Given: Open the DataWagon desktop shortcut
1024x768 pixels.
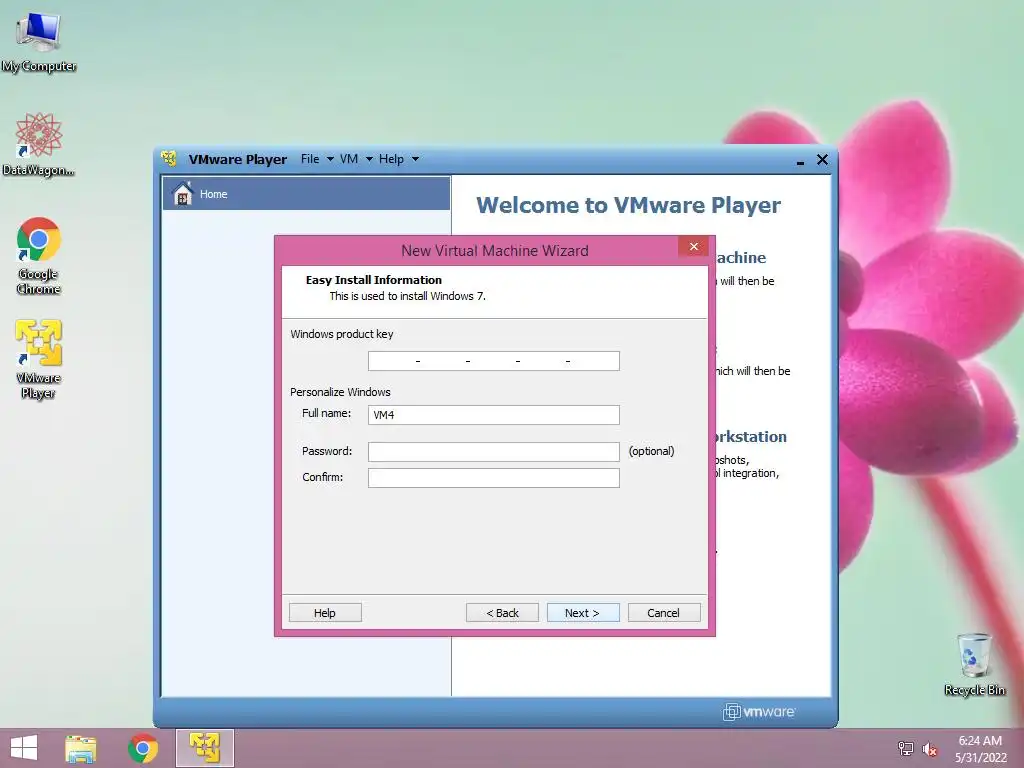Looking at the screenshot, I should (x=39, y=144).
